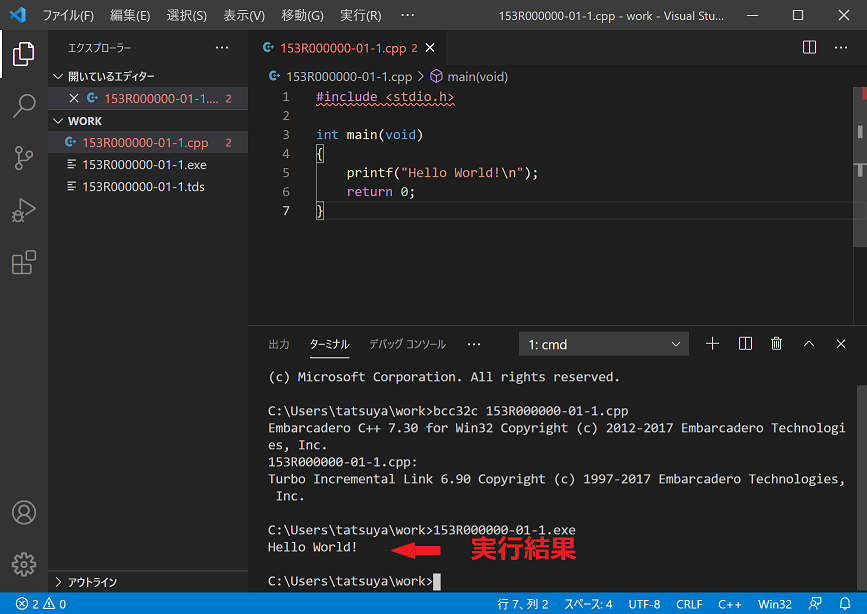
Task: Maximize the terminal panel size
Action: (809, 344)
